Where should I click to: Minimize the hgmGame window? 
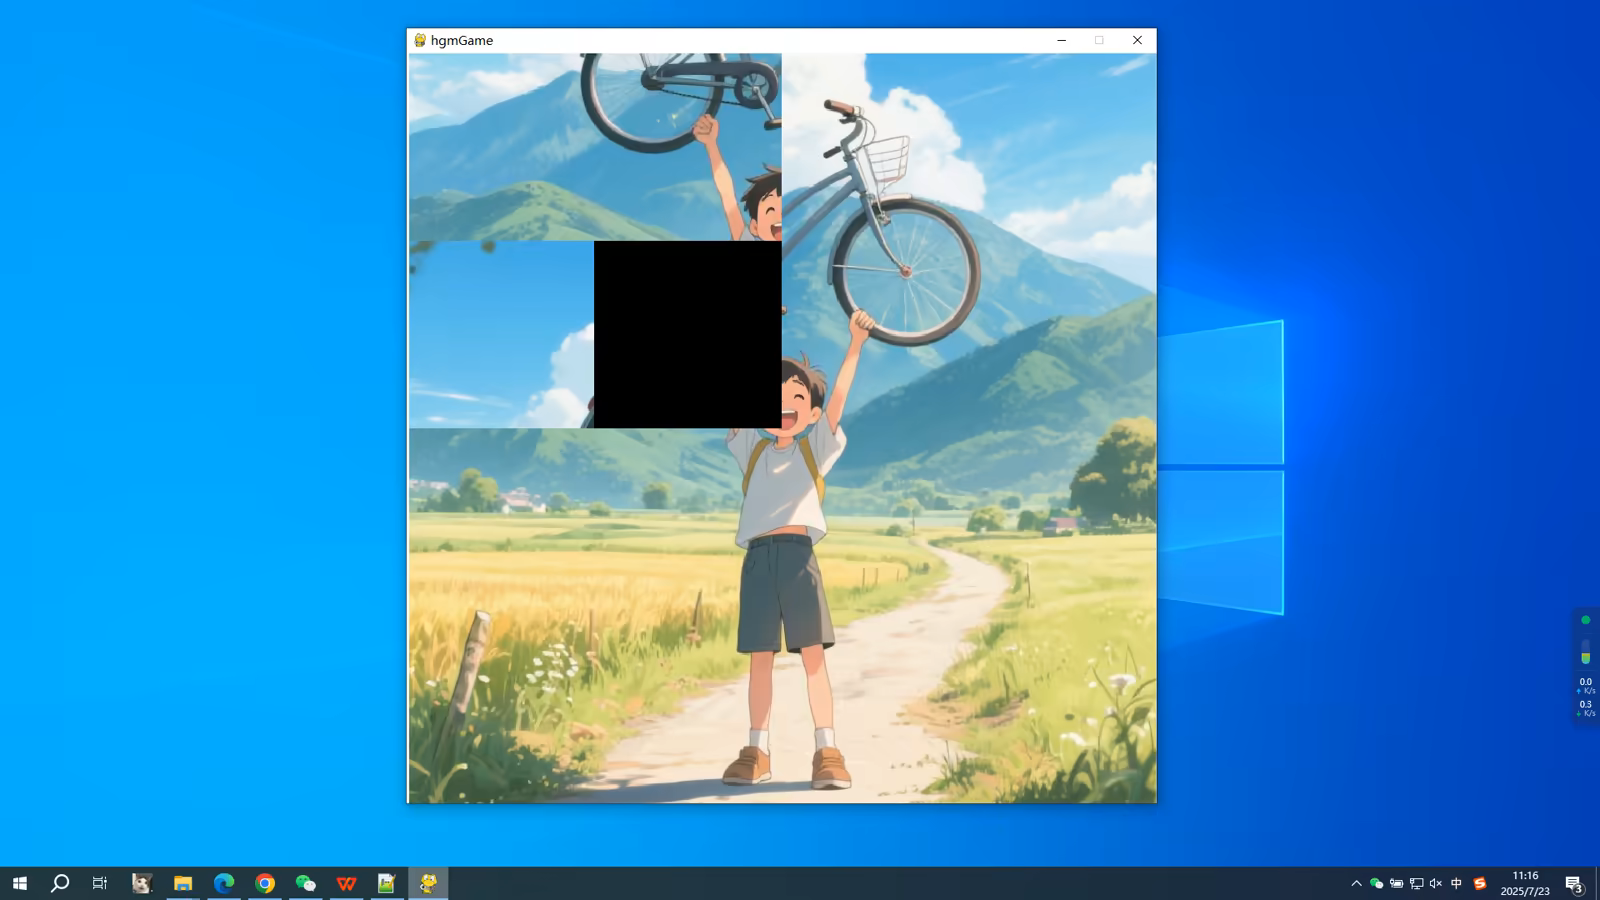[1061, 40]
